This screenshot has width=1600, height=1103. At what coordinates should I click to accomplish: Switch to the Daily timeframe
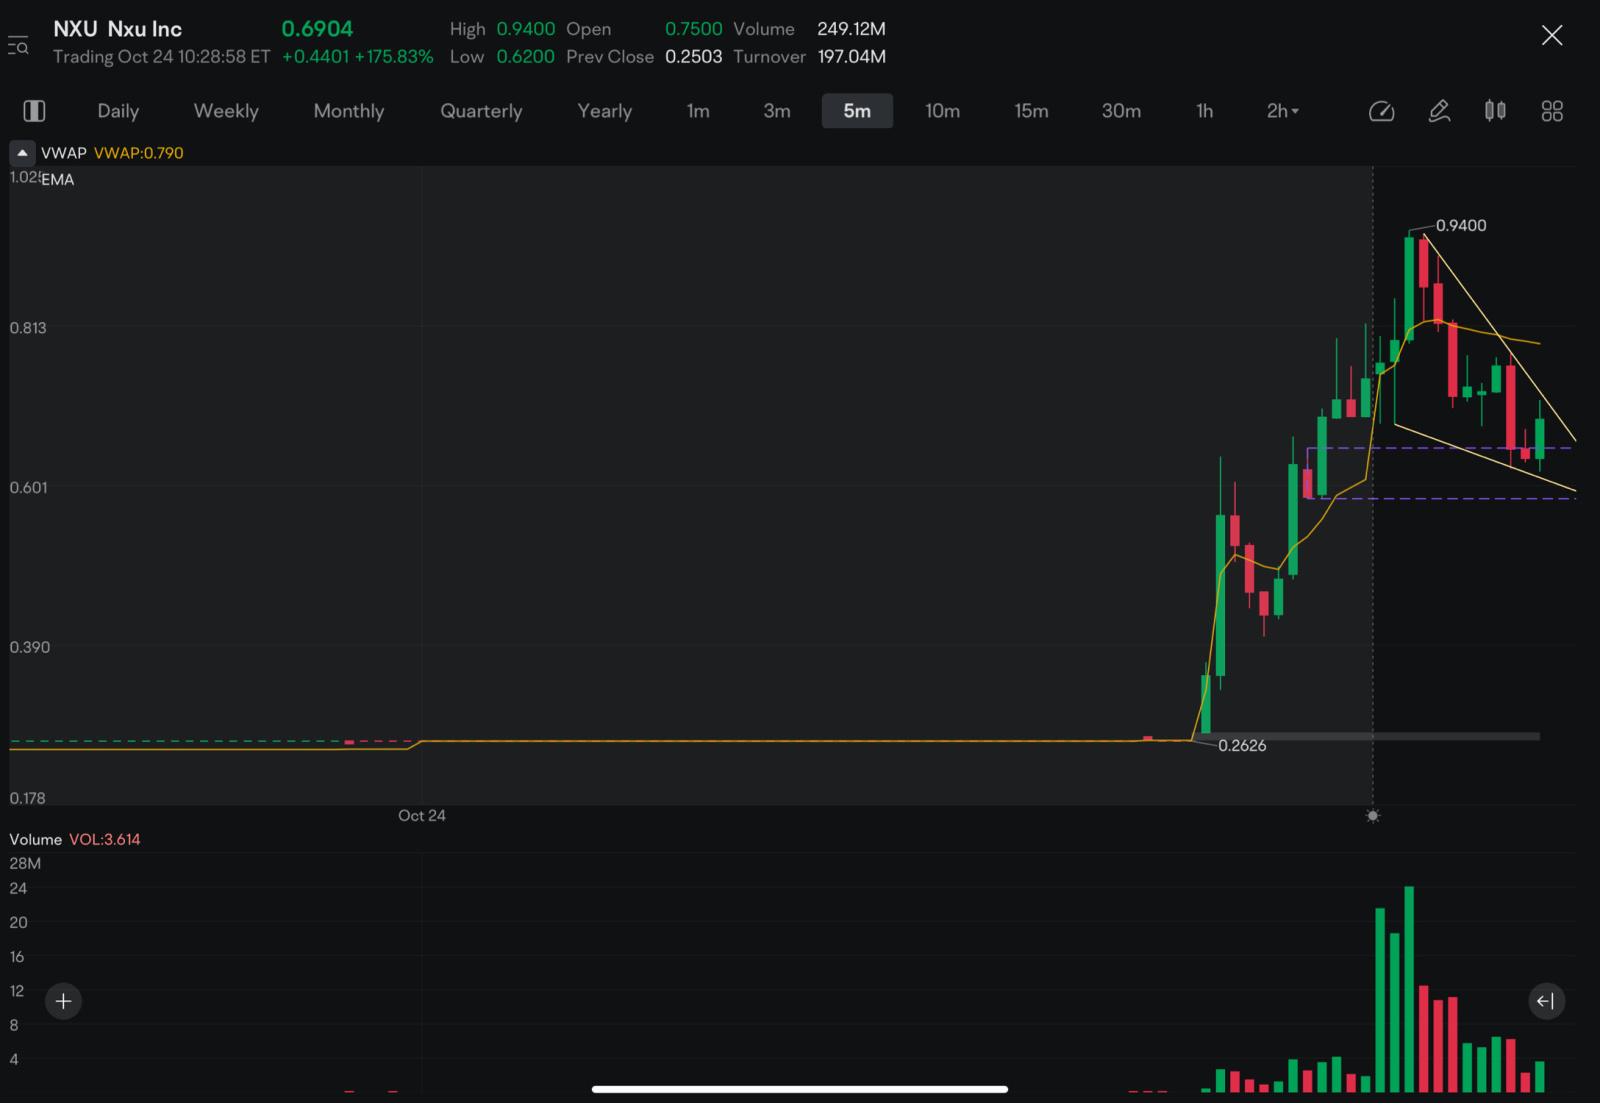[118, 111]
